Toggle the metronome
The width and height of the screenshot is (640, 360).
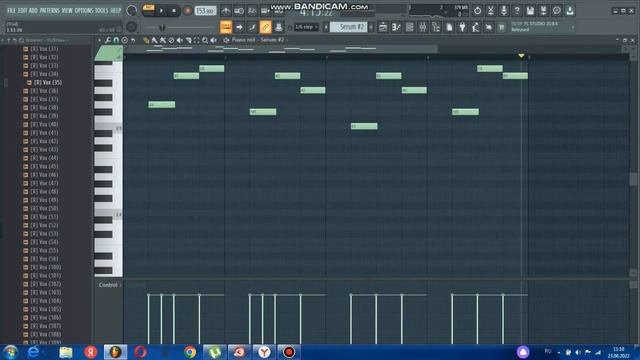(226, 11)
